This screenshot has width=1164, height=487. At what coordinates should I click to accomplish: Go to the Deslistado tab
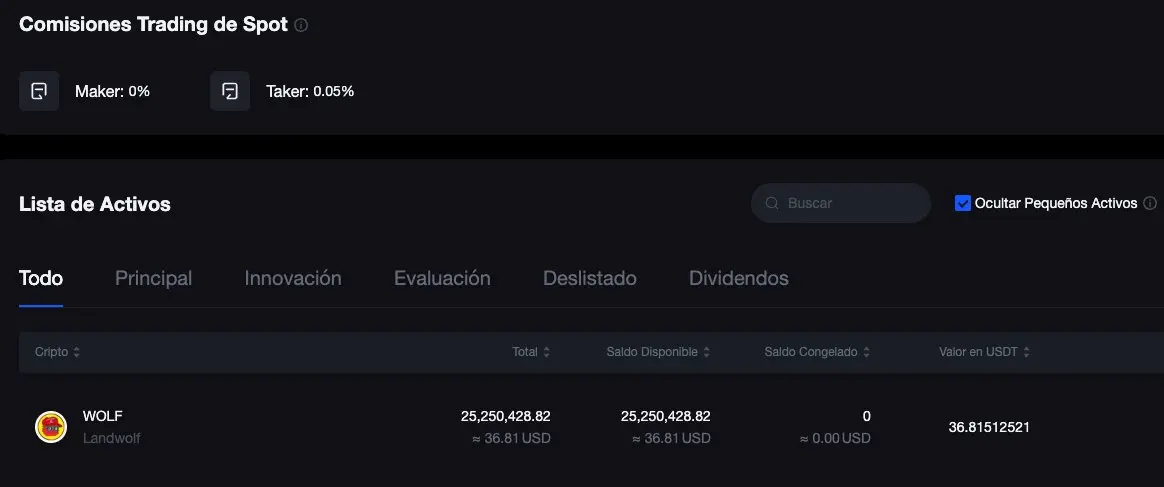coord(589,278)
